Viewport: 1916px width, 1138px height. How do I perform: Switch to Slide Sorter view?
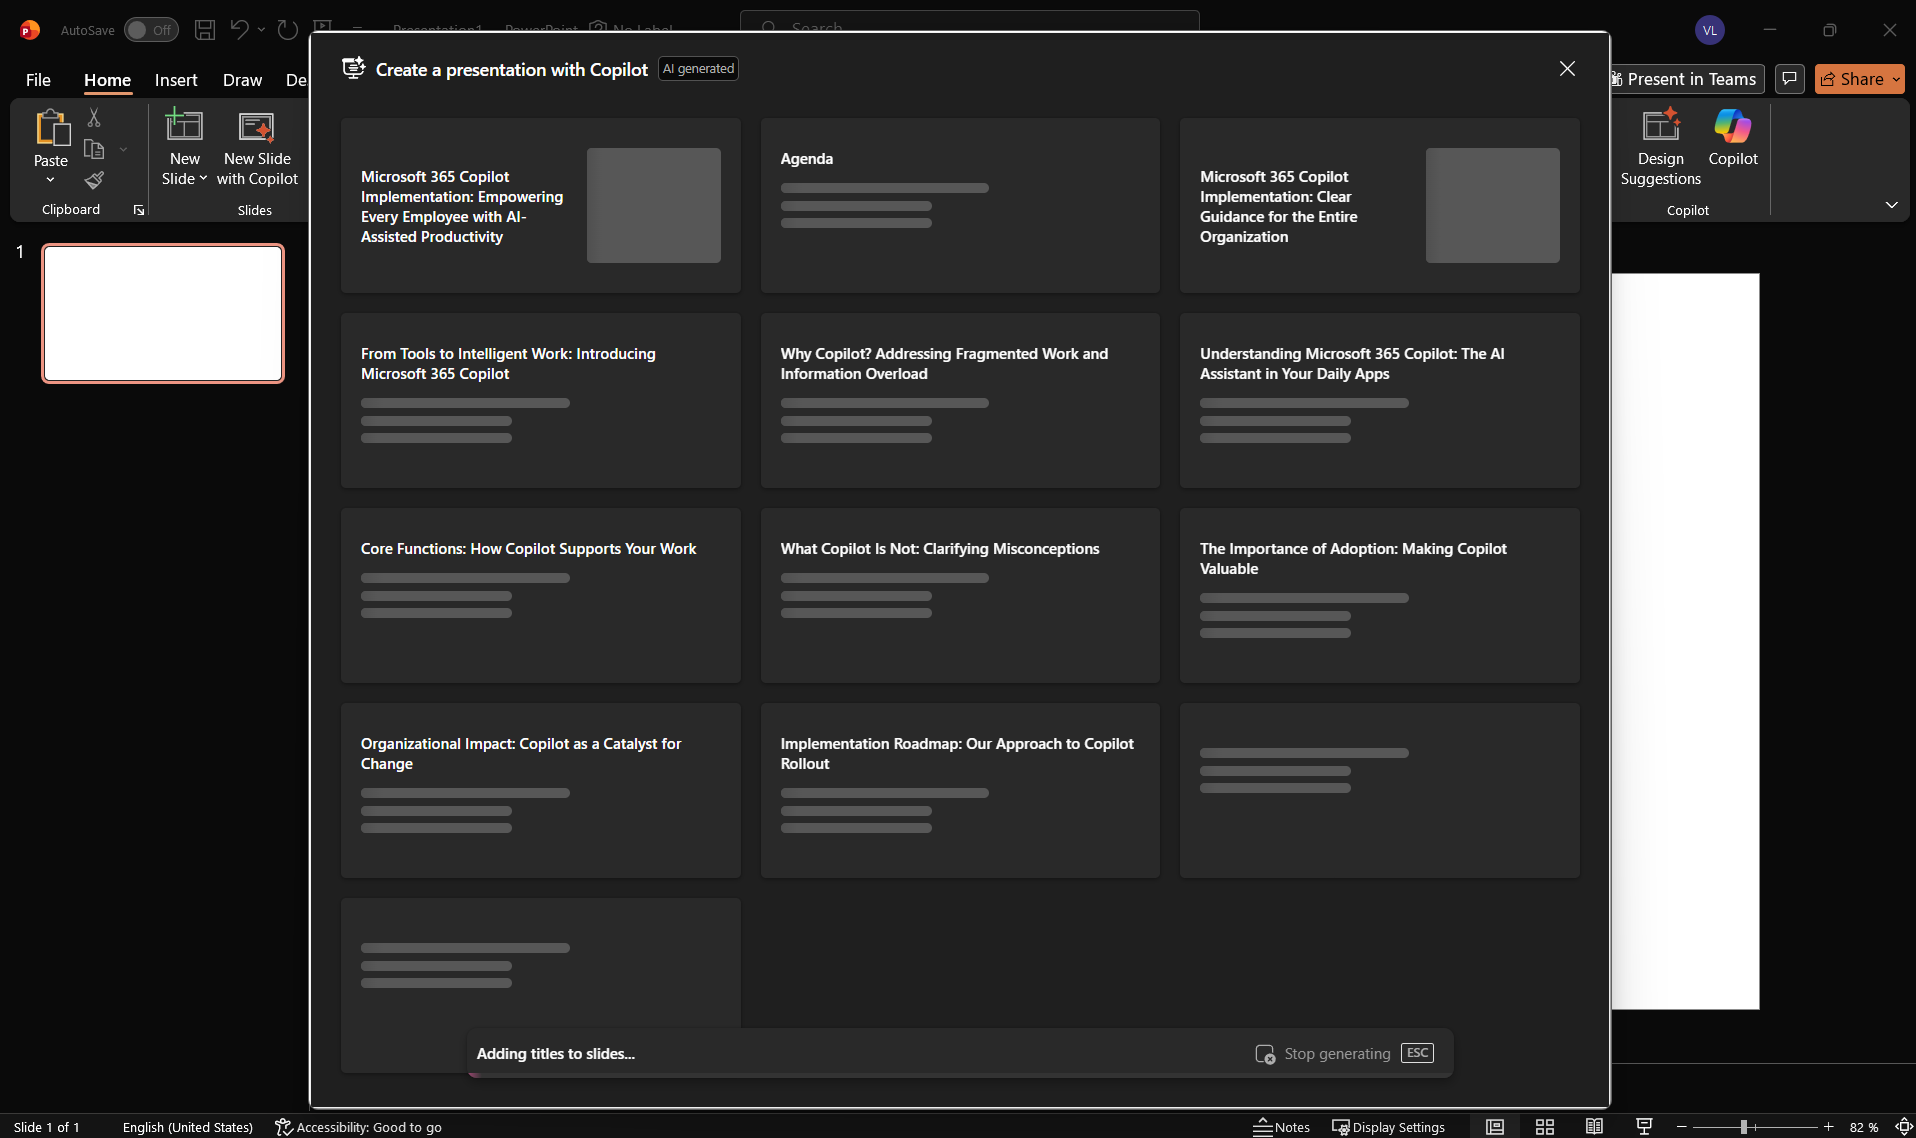pyautogui.click(x=1544, y=1127)
